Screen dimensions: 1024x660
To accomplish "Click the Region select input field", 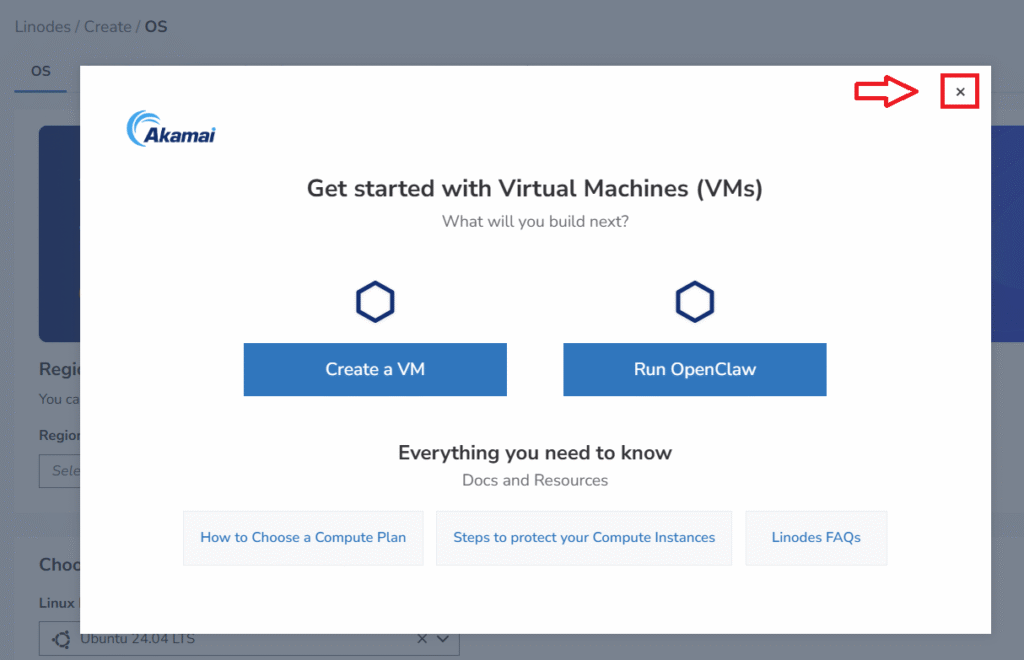I will pyautogui.click(x=59, y=471).
